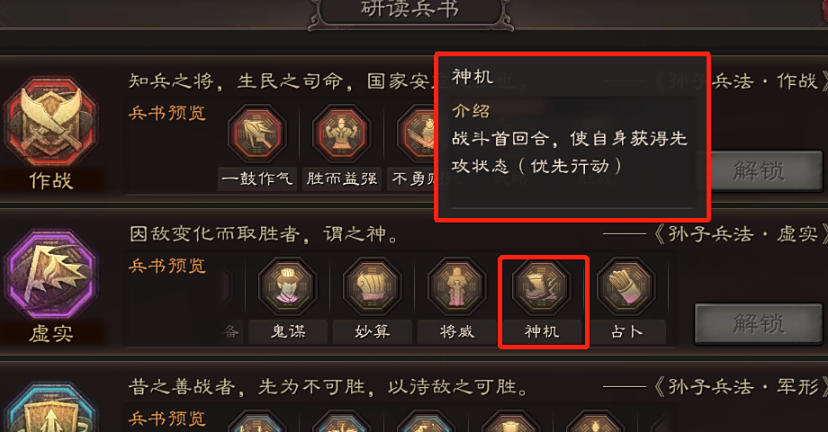Select the 将威 skill icon
Image resolution: width=828 pixels, height=432 pixels.
[x=457, y=287]
